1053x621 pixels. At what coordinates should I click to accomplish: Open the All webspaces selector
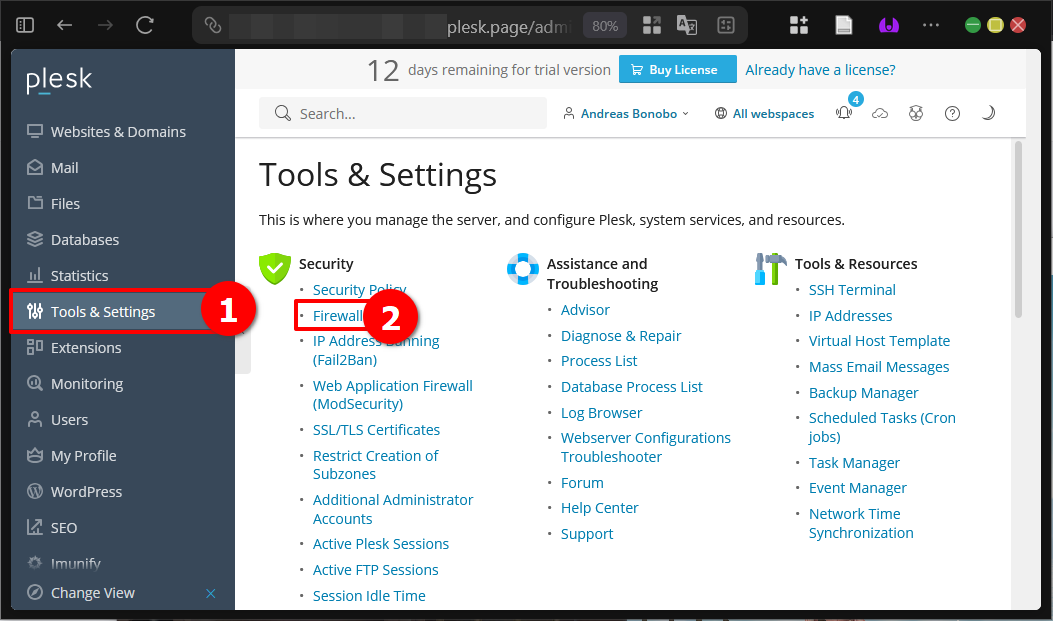764,113
